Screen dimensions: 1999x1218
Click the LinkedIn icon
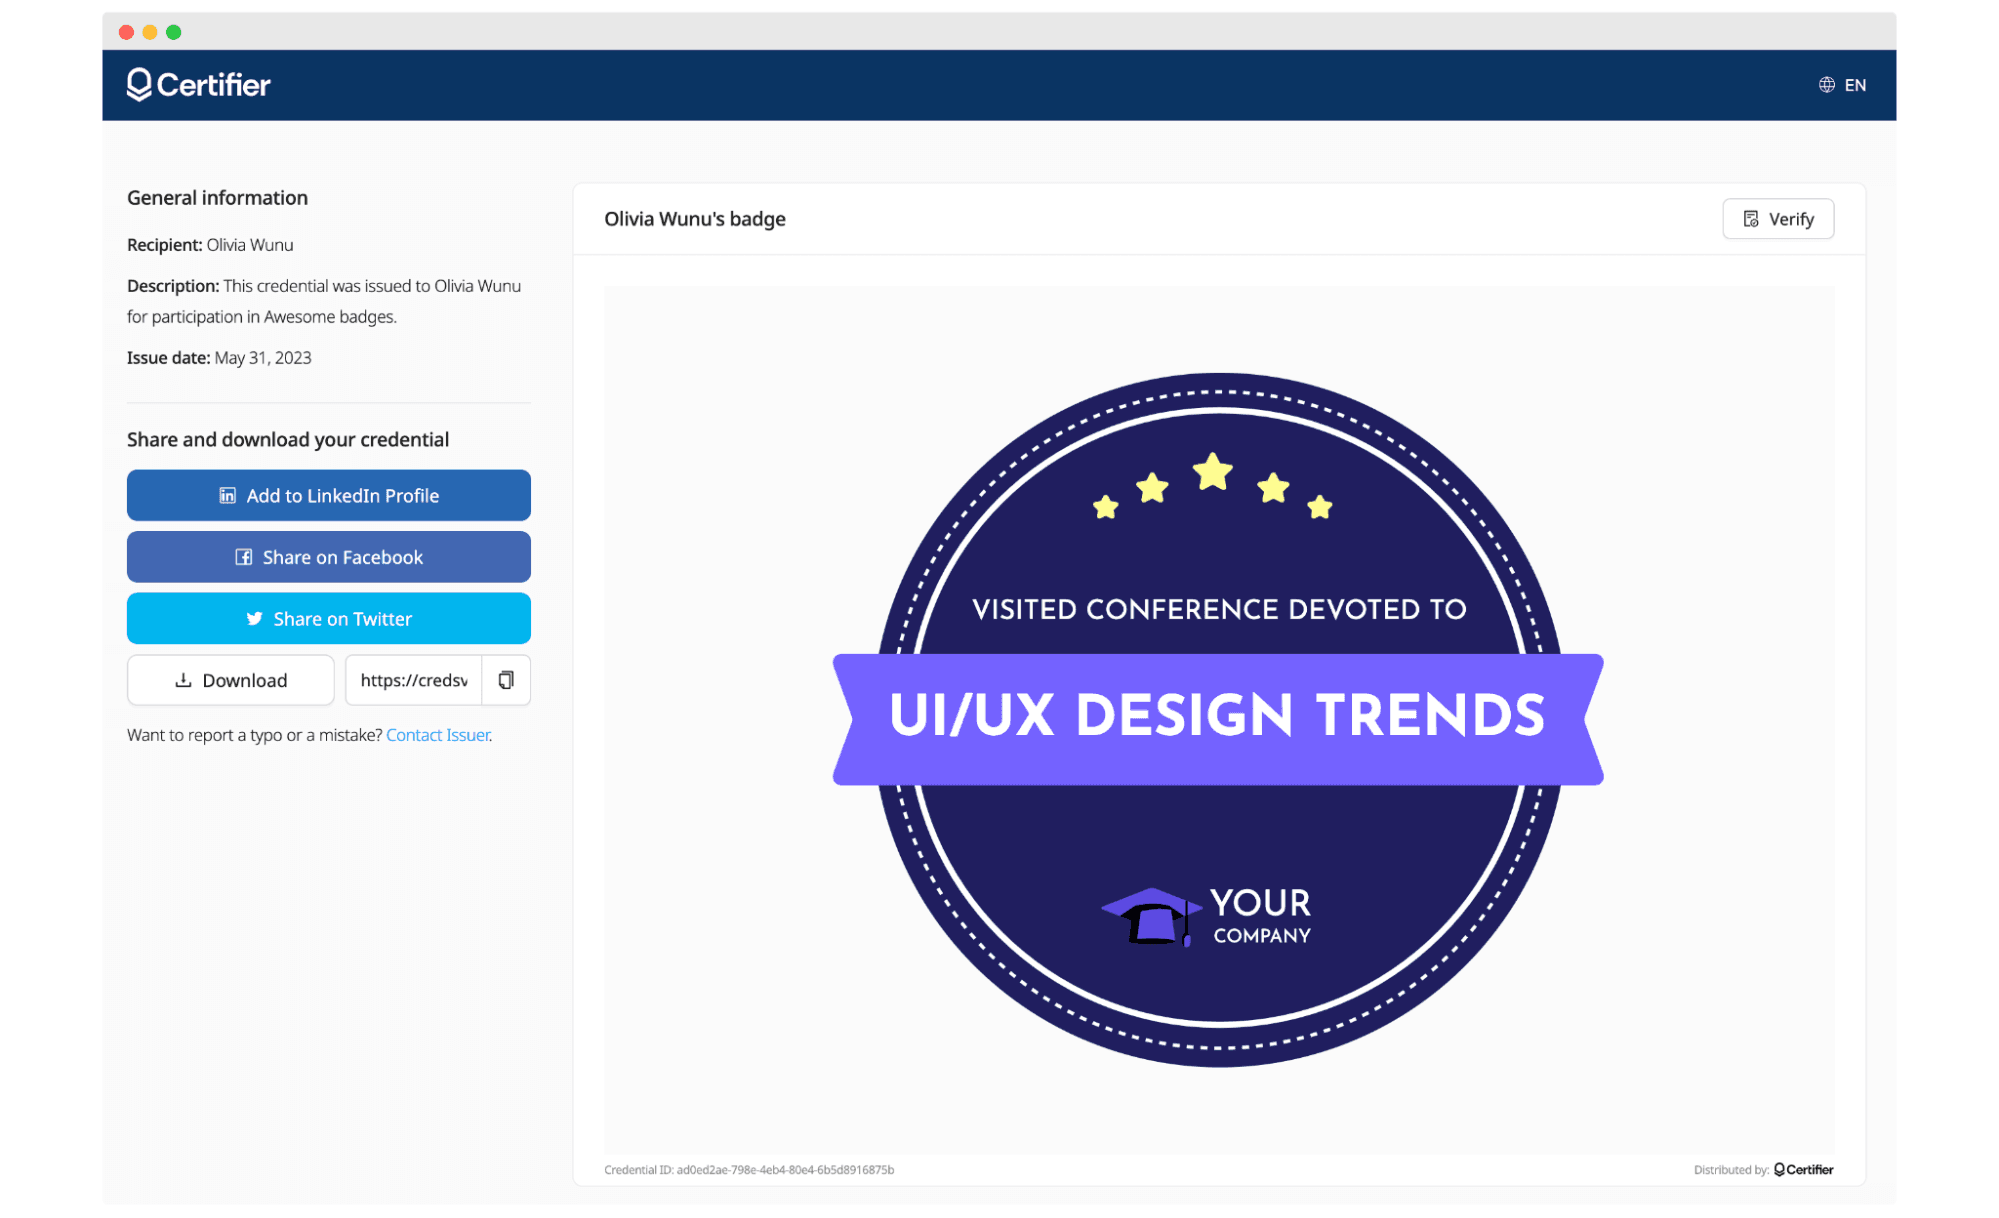[227, 496]
